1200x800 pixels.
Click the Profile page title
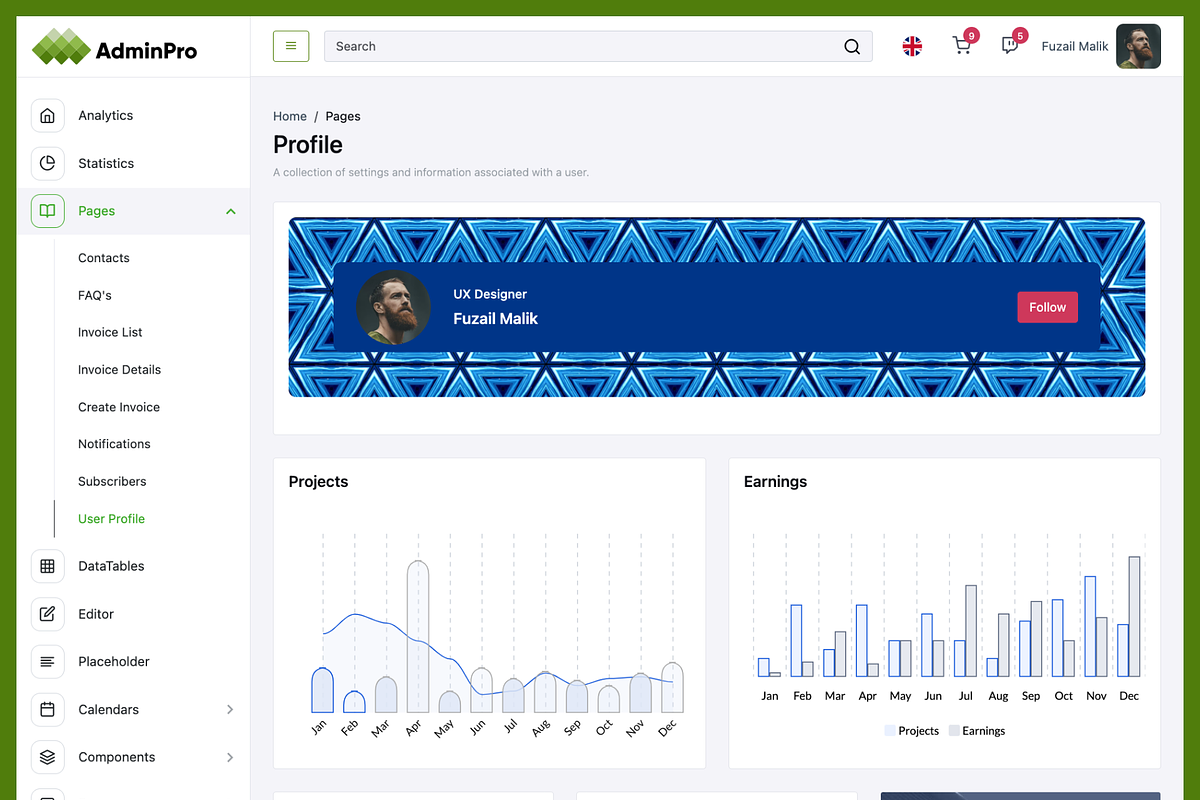pos(308,145)
